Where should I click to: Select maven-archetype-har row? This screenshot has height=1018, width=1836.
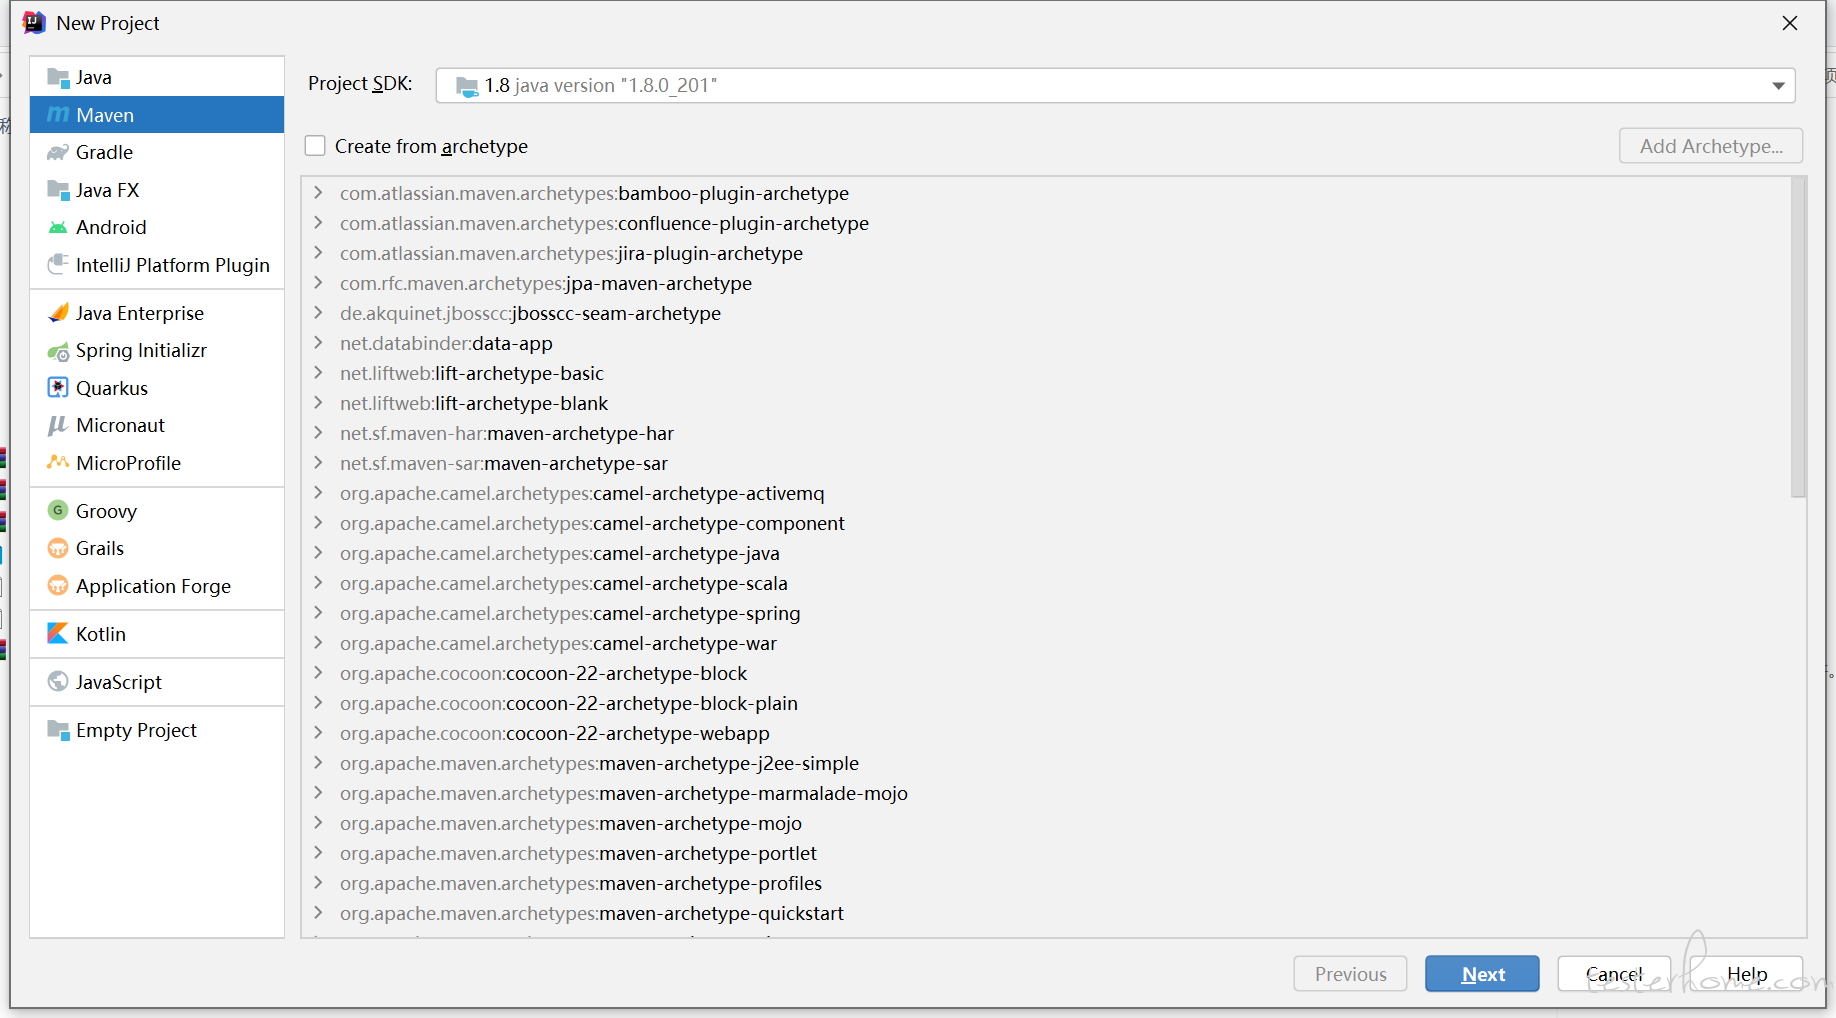tap(1046, 433)
